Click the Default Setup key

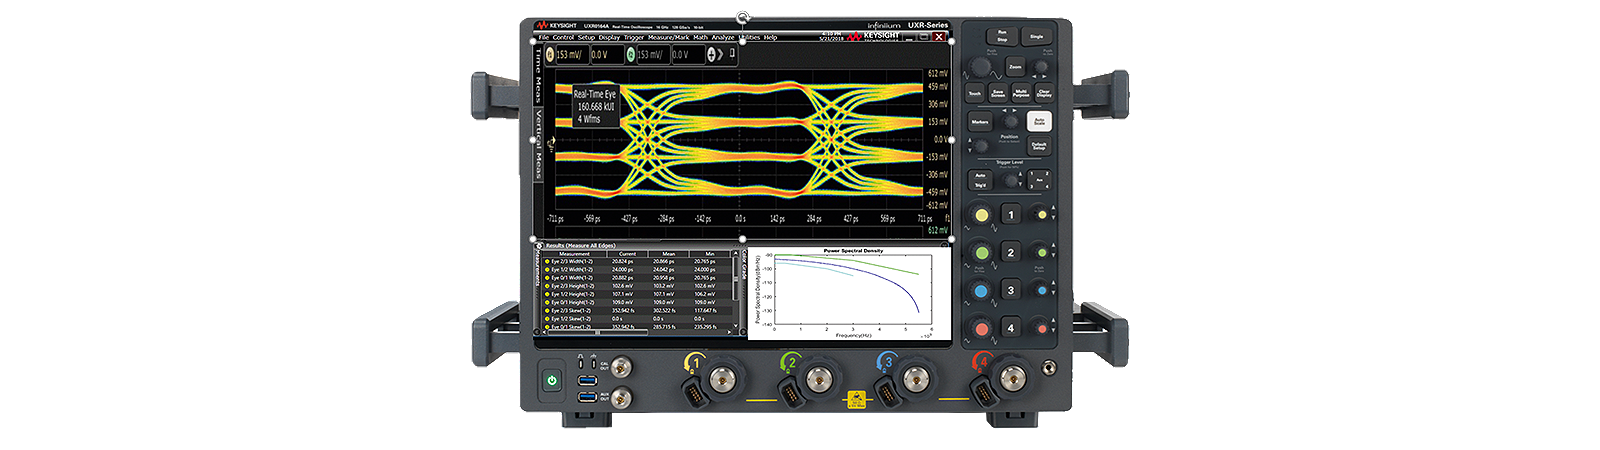tap(1039, 146)
